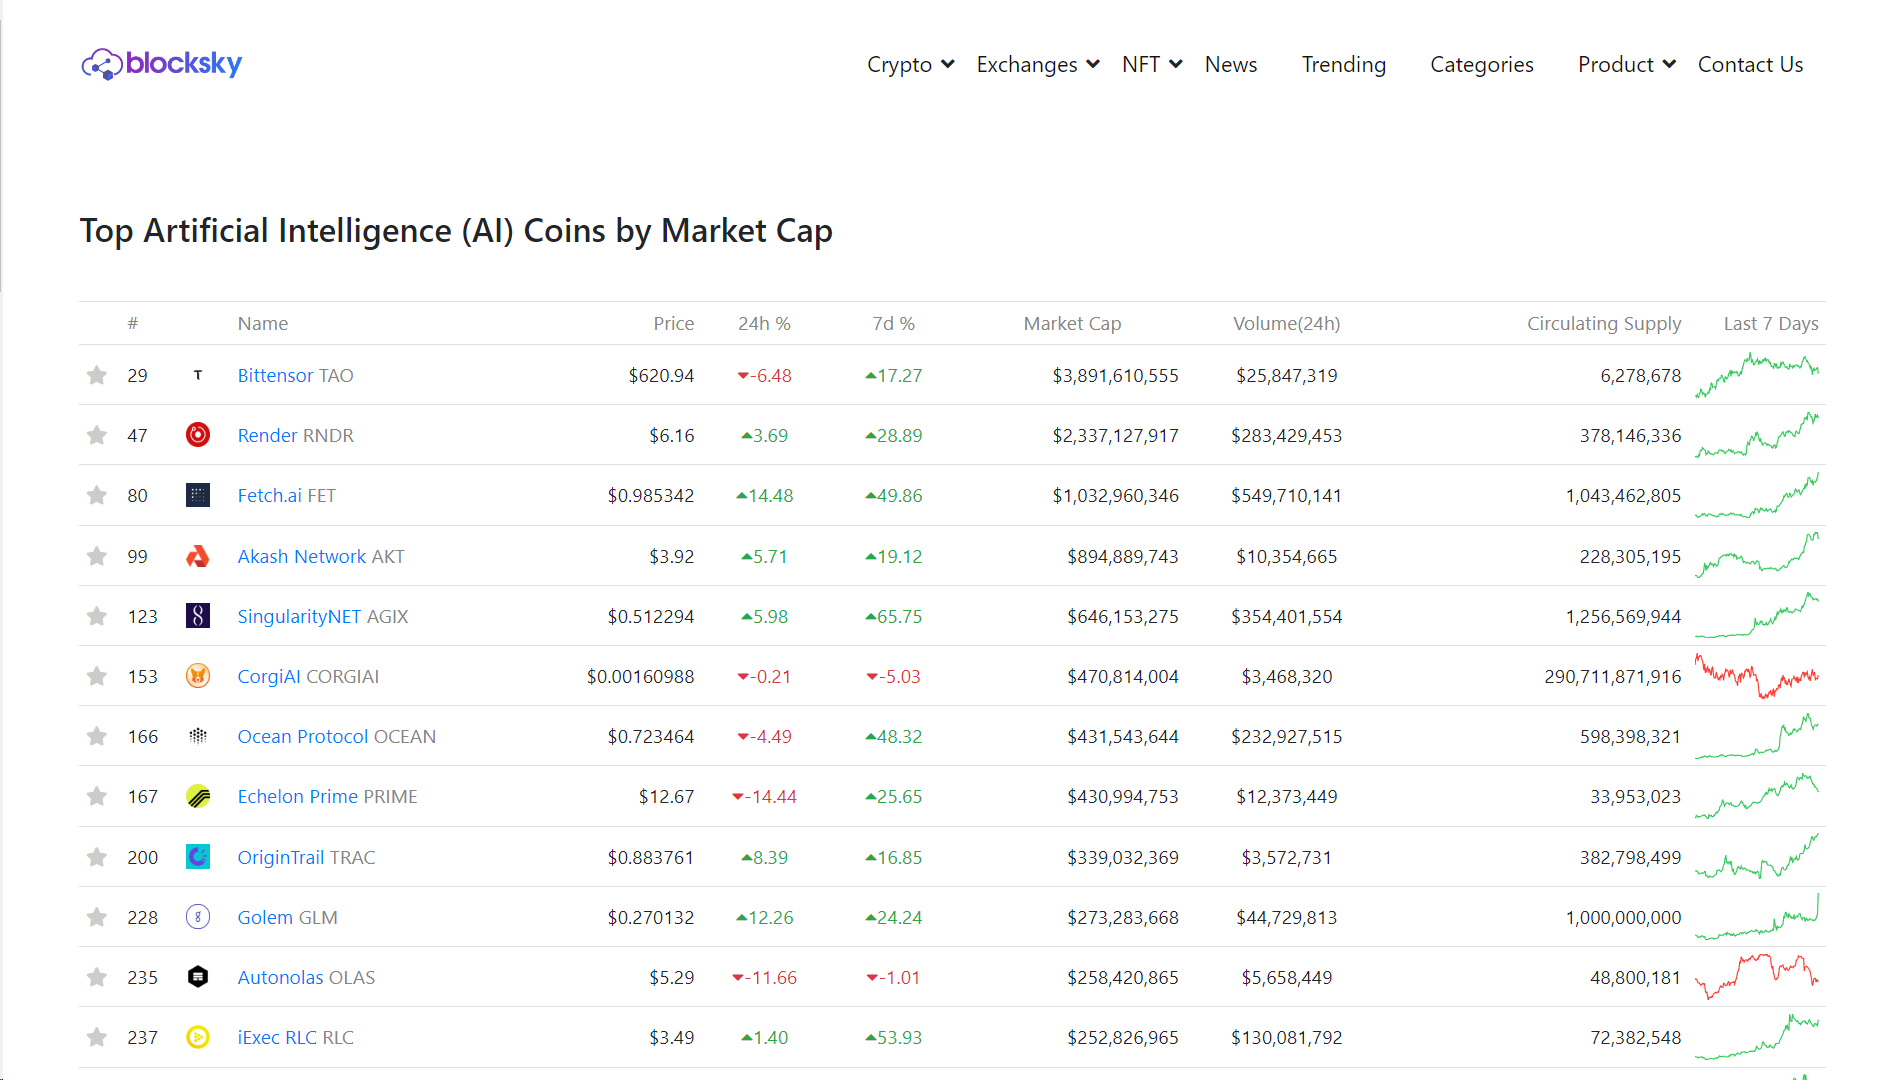The width and height of the screenshot is (1895, 1080).
Task: Open the CorgiAI coin link
Action: coord(269,676)
